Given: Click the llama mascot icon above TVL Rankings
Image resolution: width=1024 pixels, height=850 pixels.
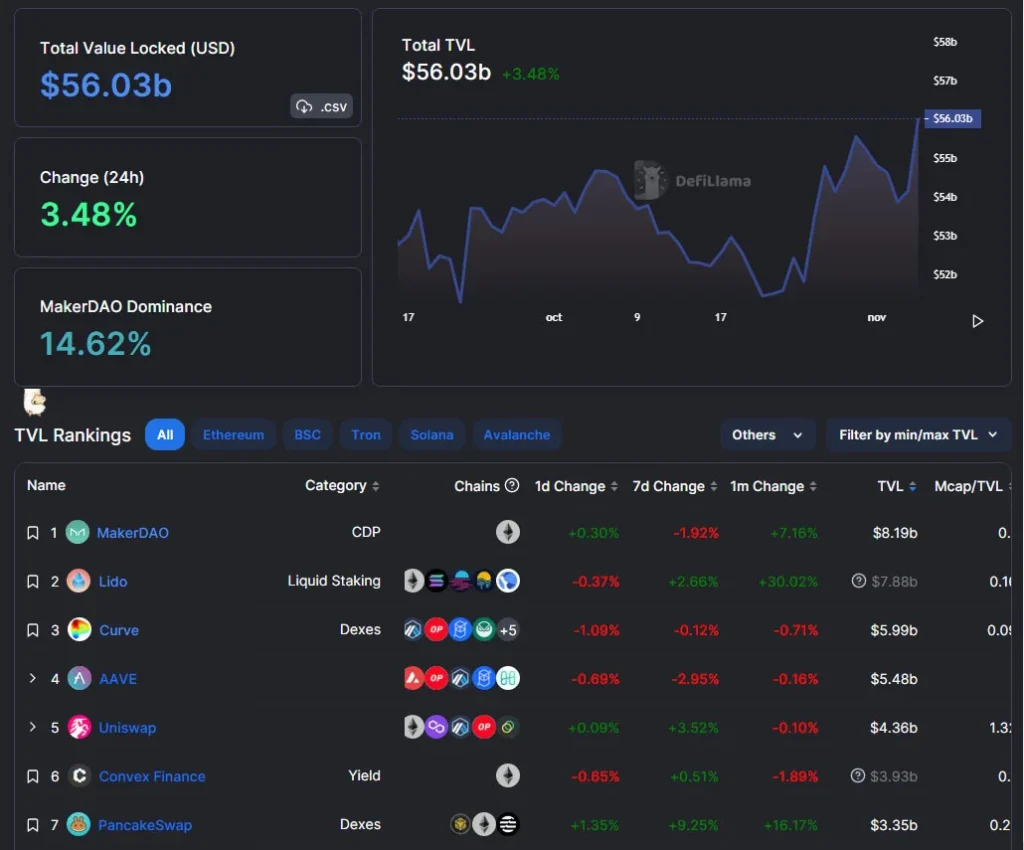Looking at the screenshot, I should (35, 402).
